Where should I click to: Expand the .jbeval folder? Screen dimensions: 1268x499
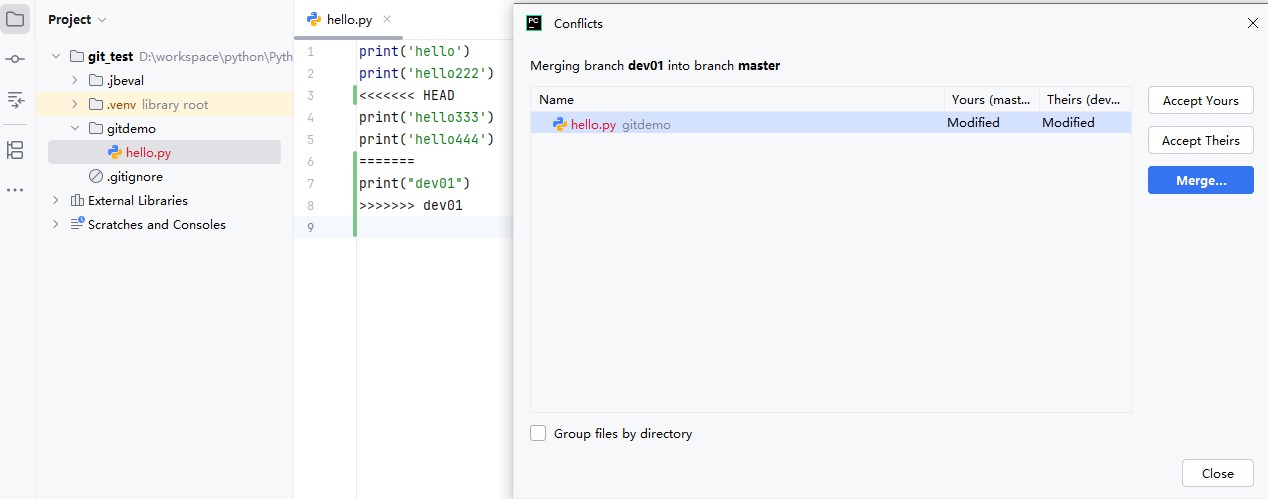75,80
